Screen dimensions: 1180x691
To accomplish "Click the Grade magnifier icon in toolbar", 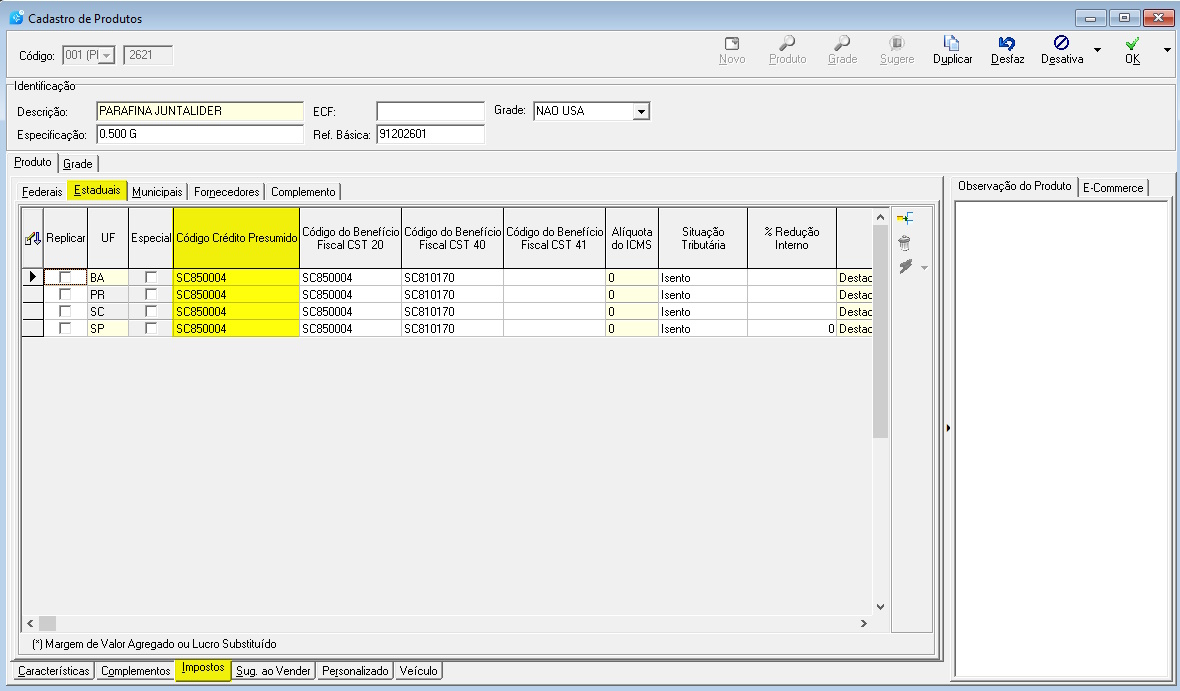I will coord(842,44).
